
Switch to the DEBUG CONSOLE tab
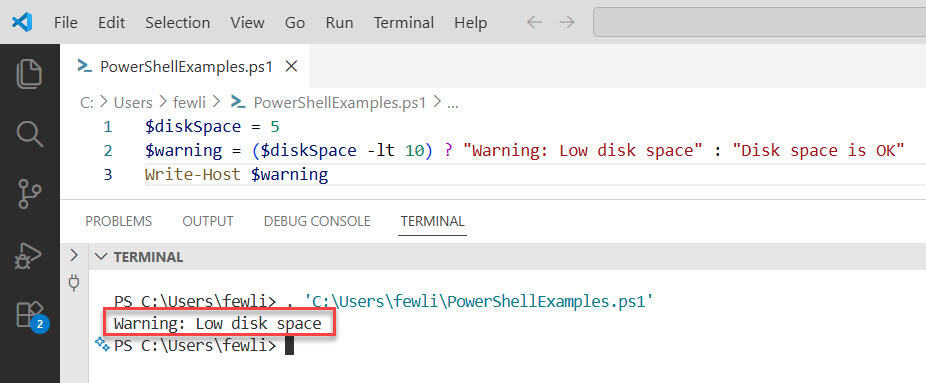317,221
